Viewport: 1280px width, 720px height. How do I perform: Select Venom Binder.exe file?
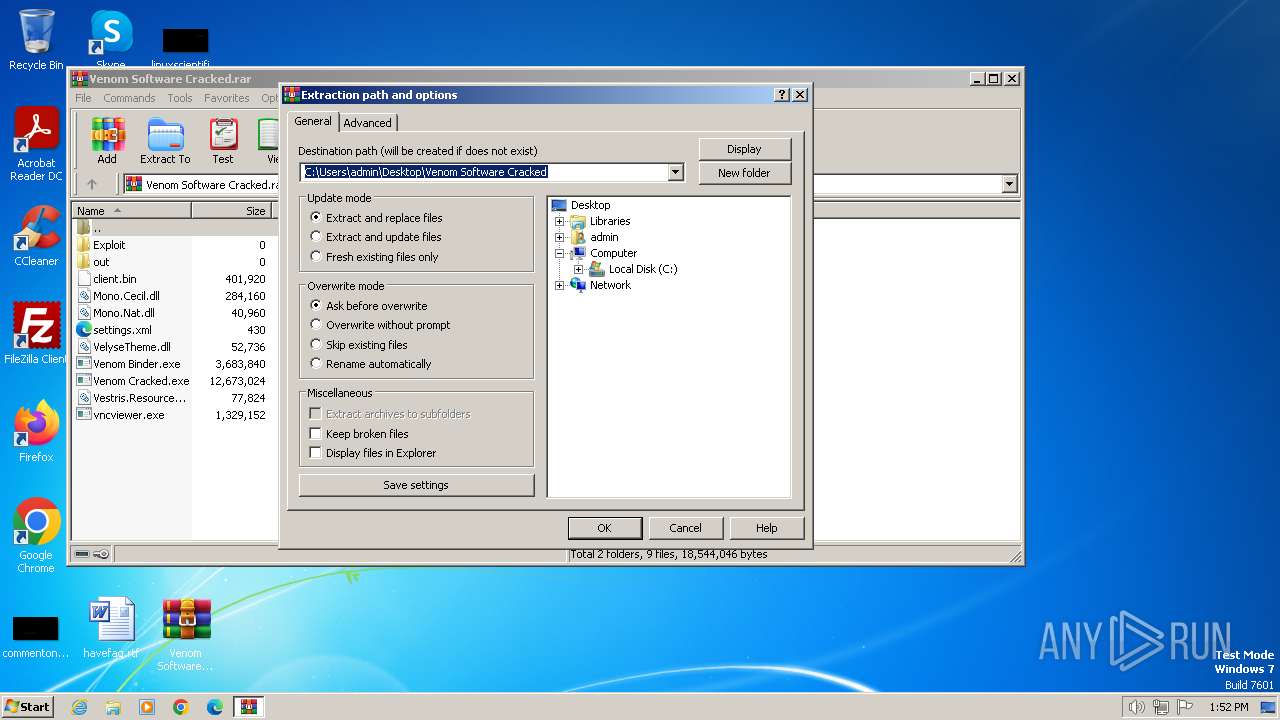pos(136,364)
